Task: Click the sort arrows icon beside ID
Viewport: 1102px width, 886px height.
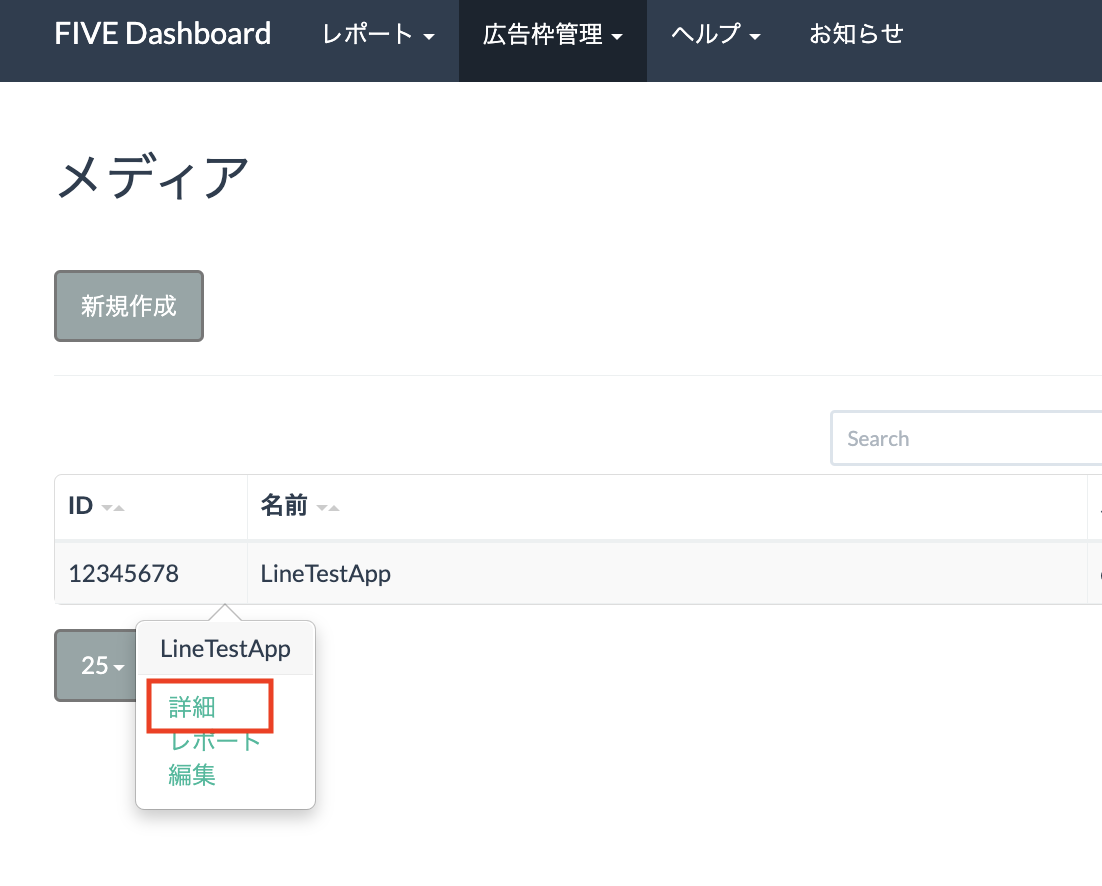Action: coord(113,508)
